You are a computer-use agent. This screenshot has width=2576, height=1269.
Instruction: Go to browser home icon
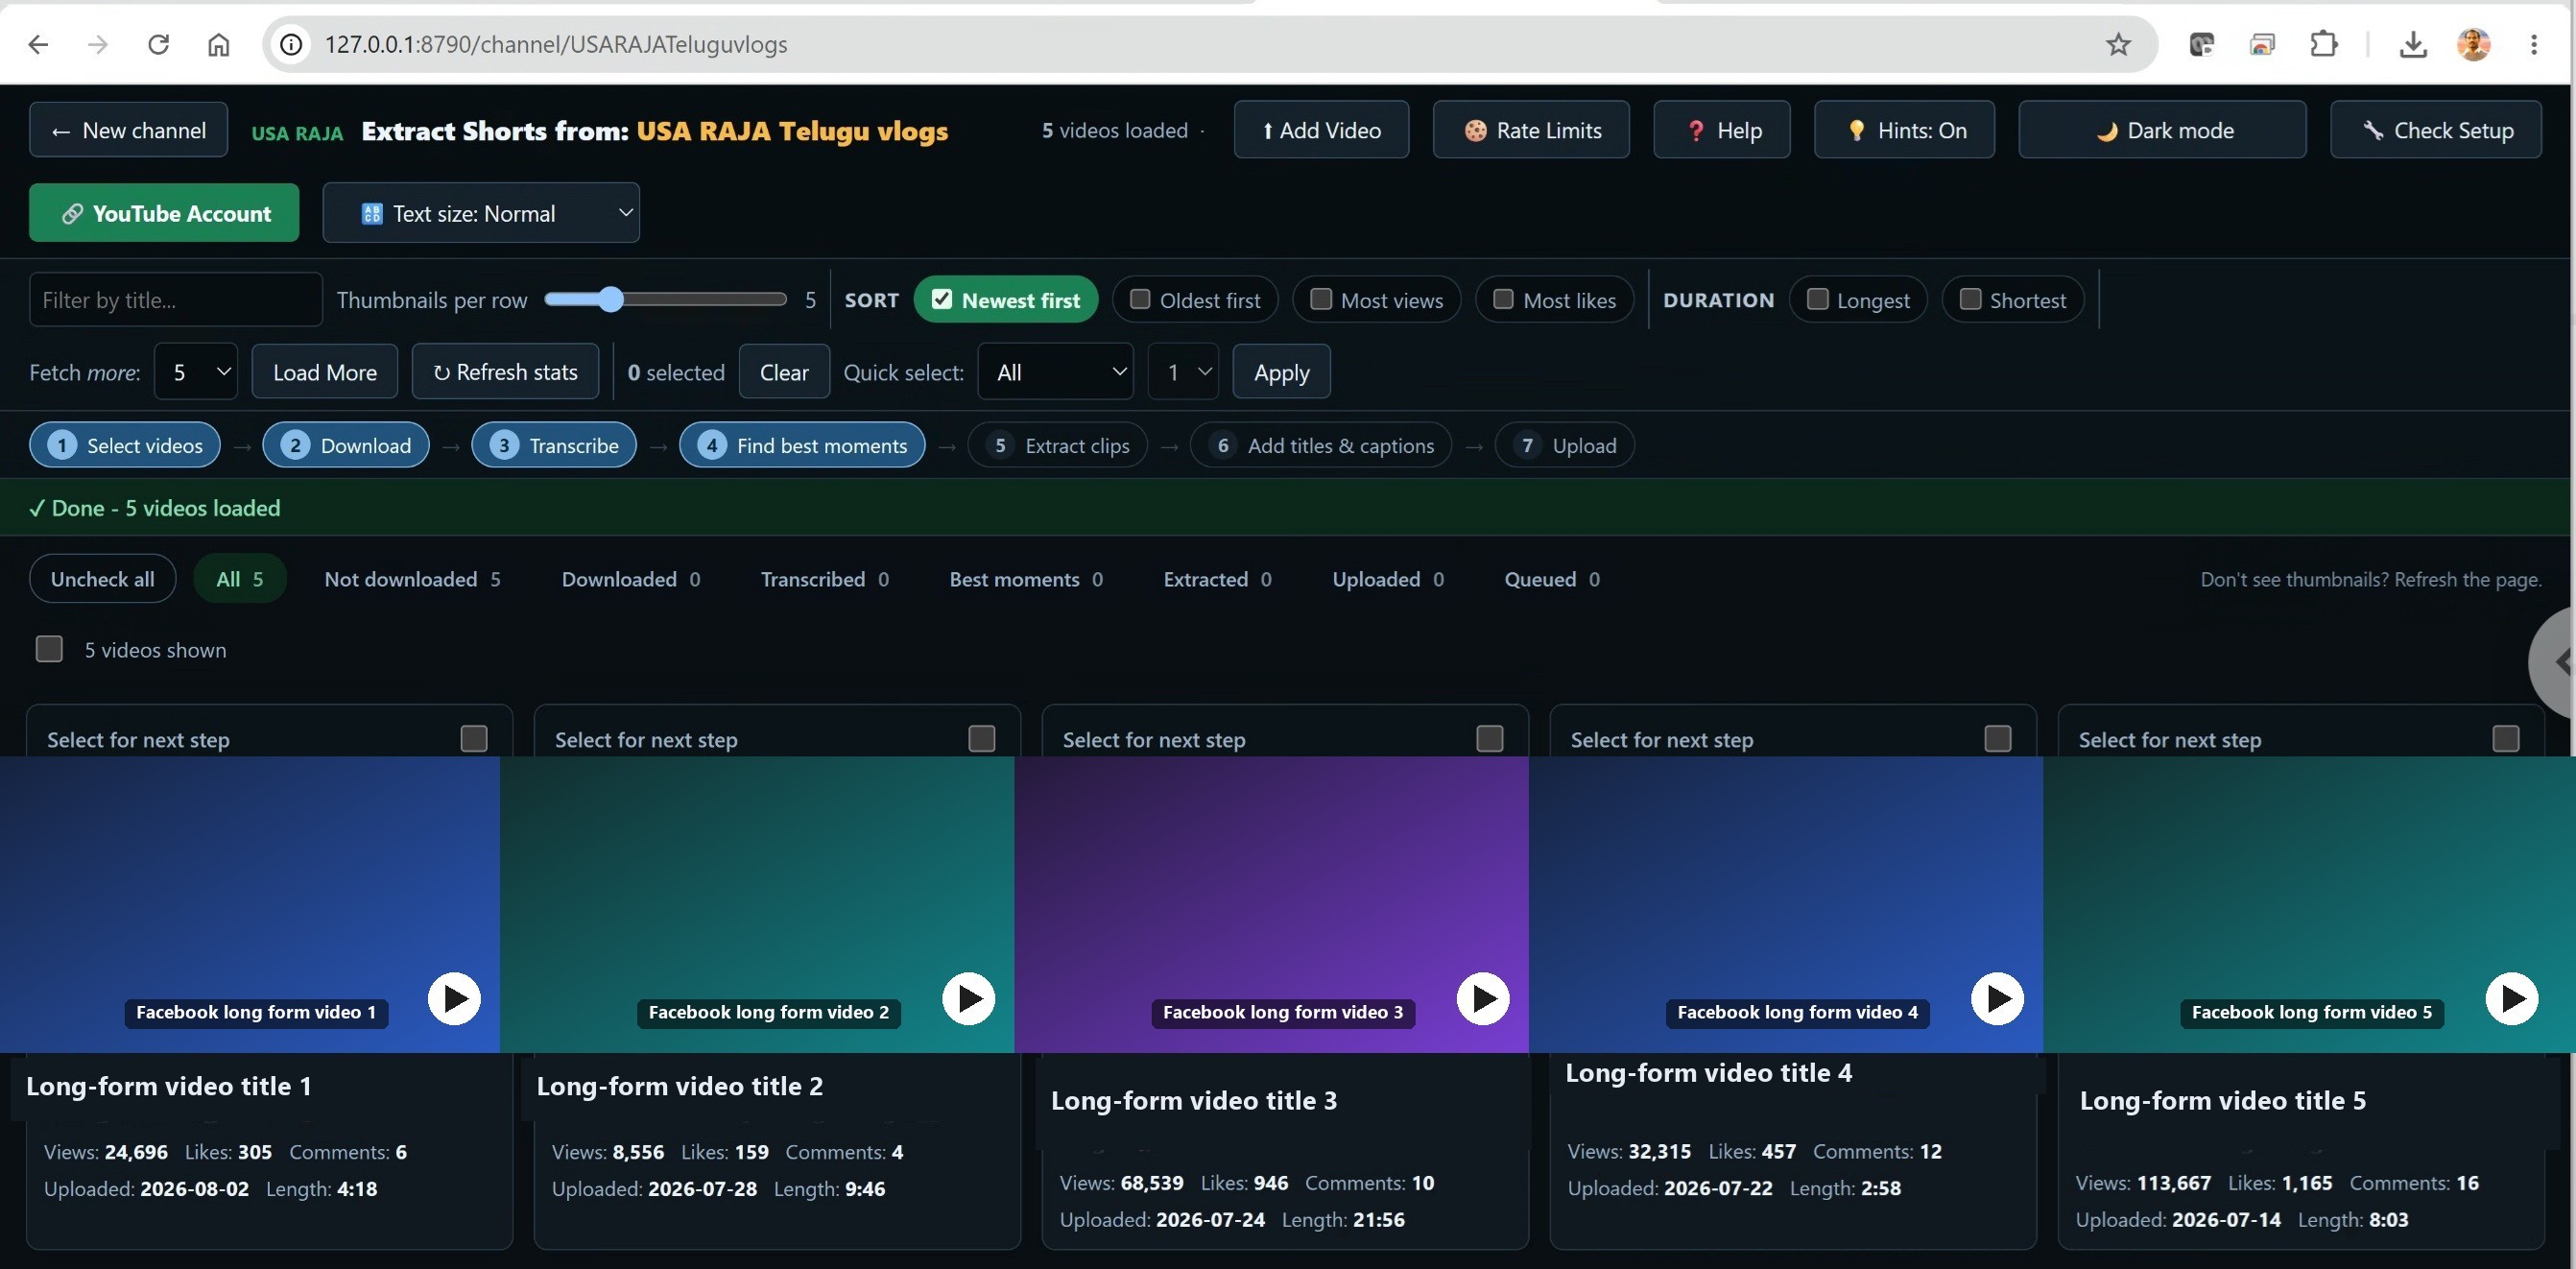[218, 44]
